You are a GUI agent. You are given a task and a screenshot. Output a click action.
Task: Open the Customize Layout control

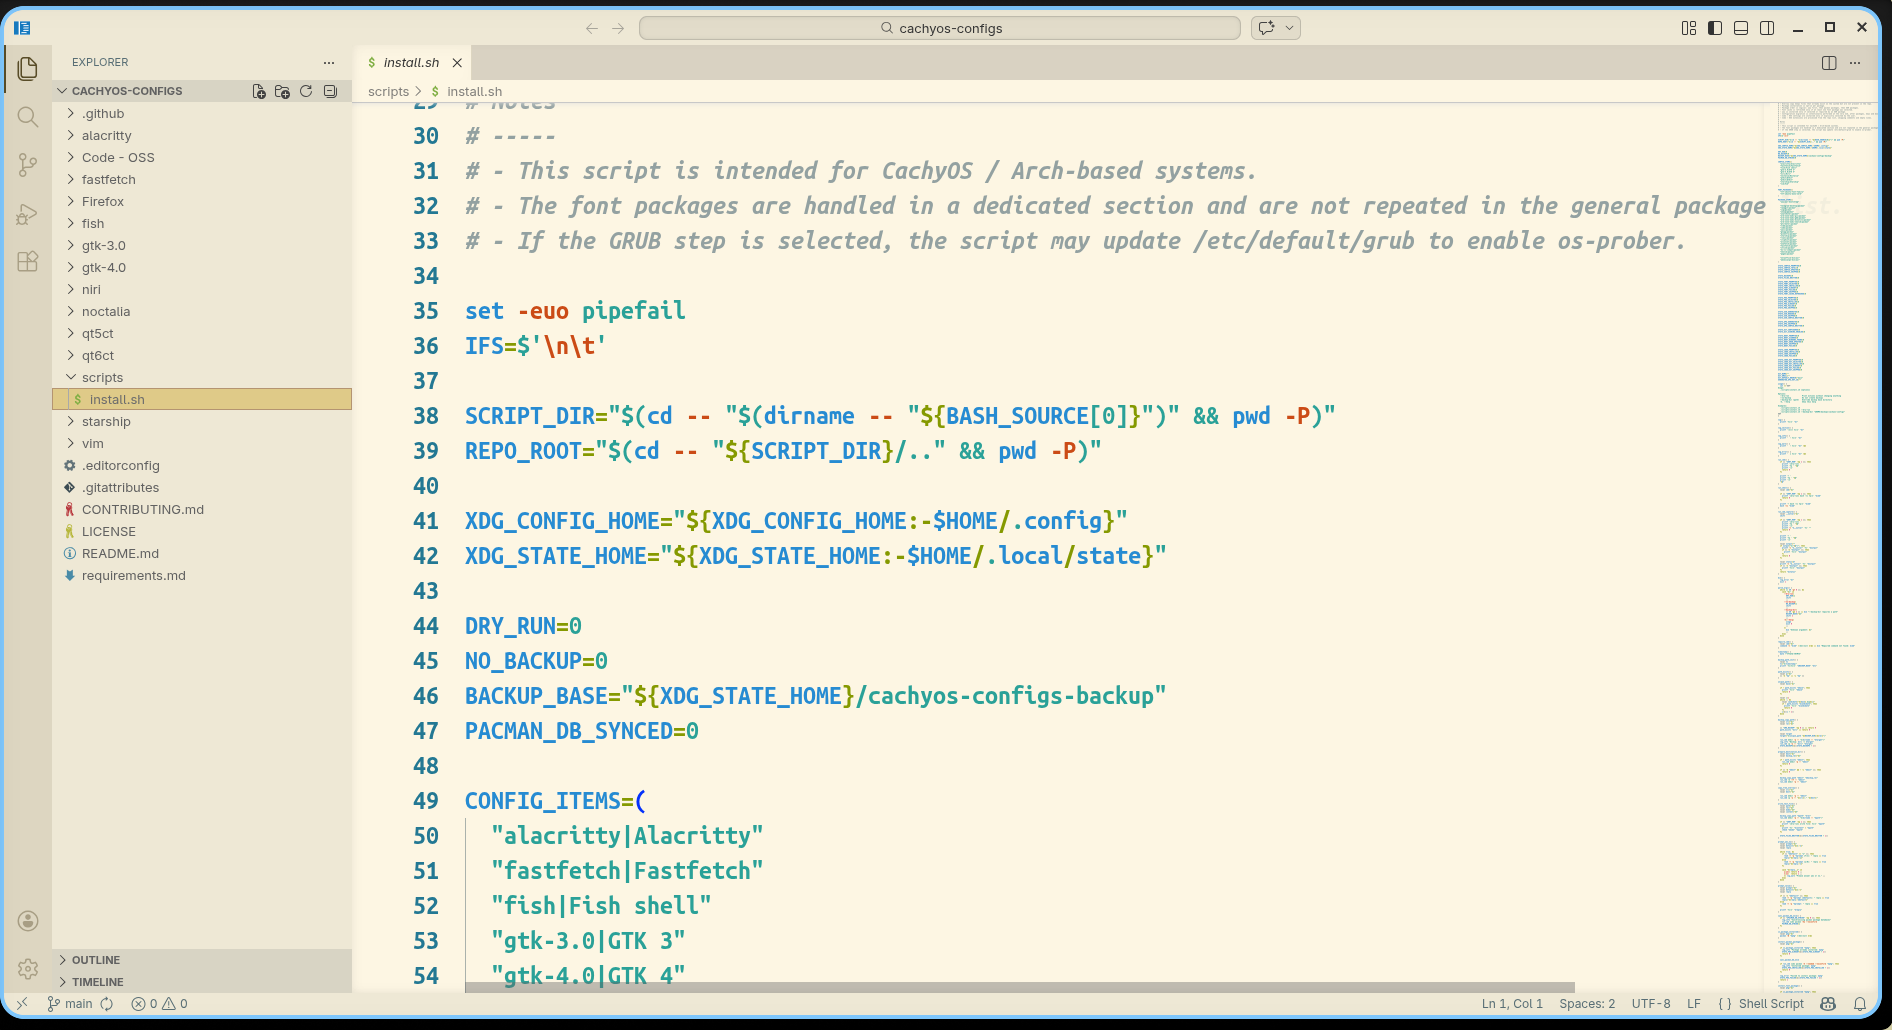point(1689,28)
